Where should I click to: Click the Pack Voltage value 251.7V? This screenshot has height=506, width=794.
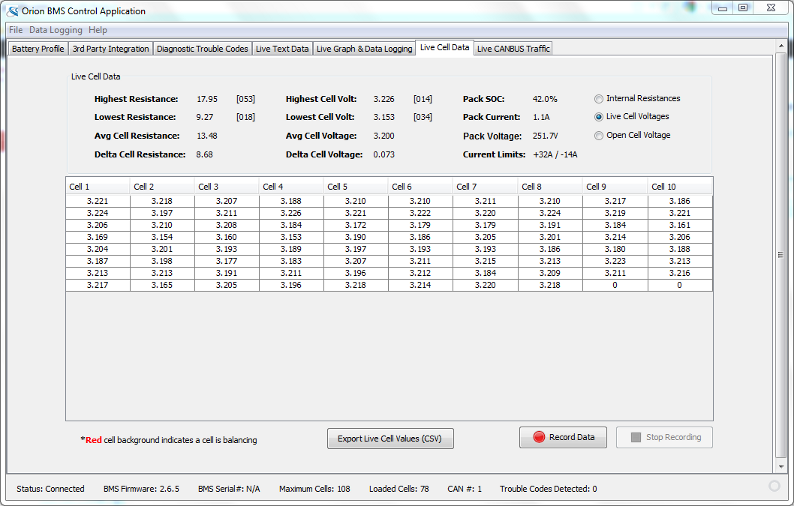[545, 136]
